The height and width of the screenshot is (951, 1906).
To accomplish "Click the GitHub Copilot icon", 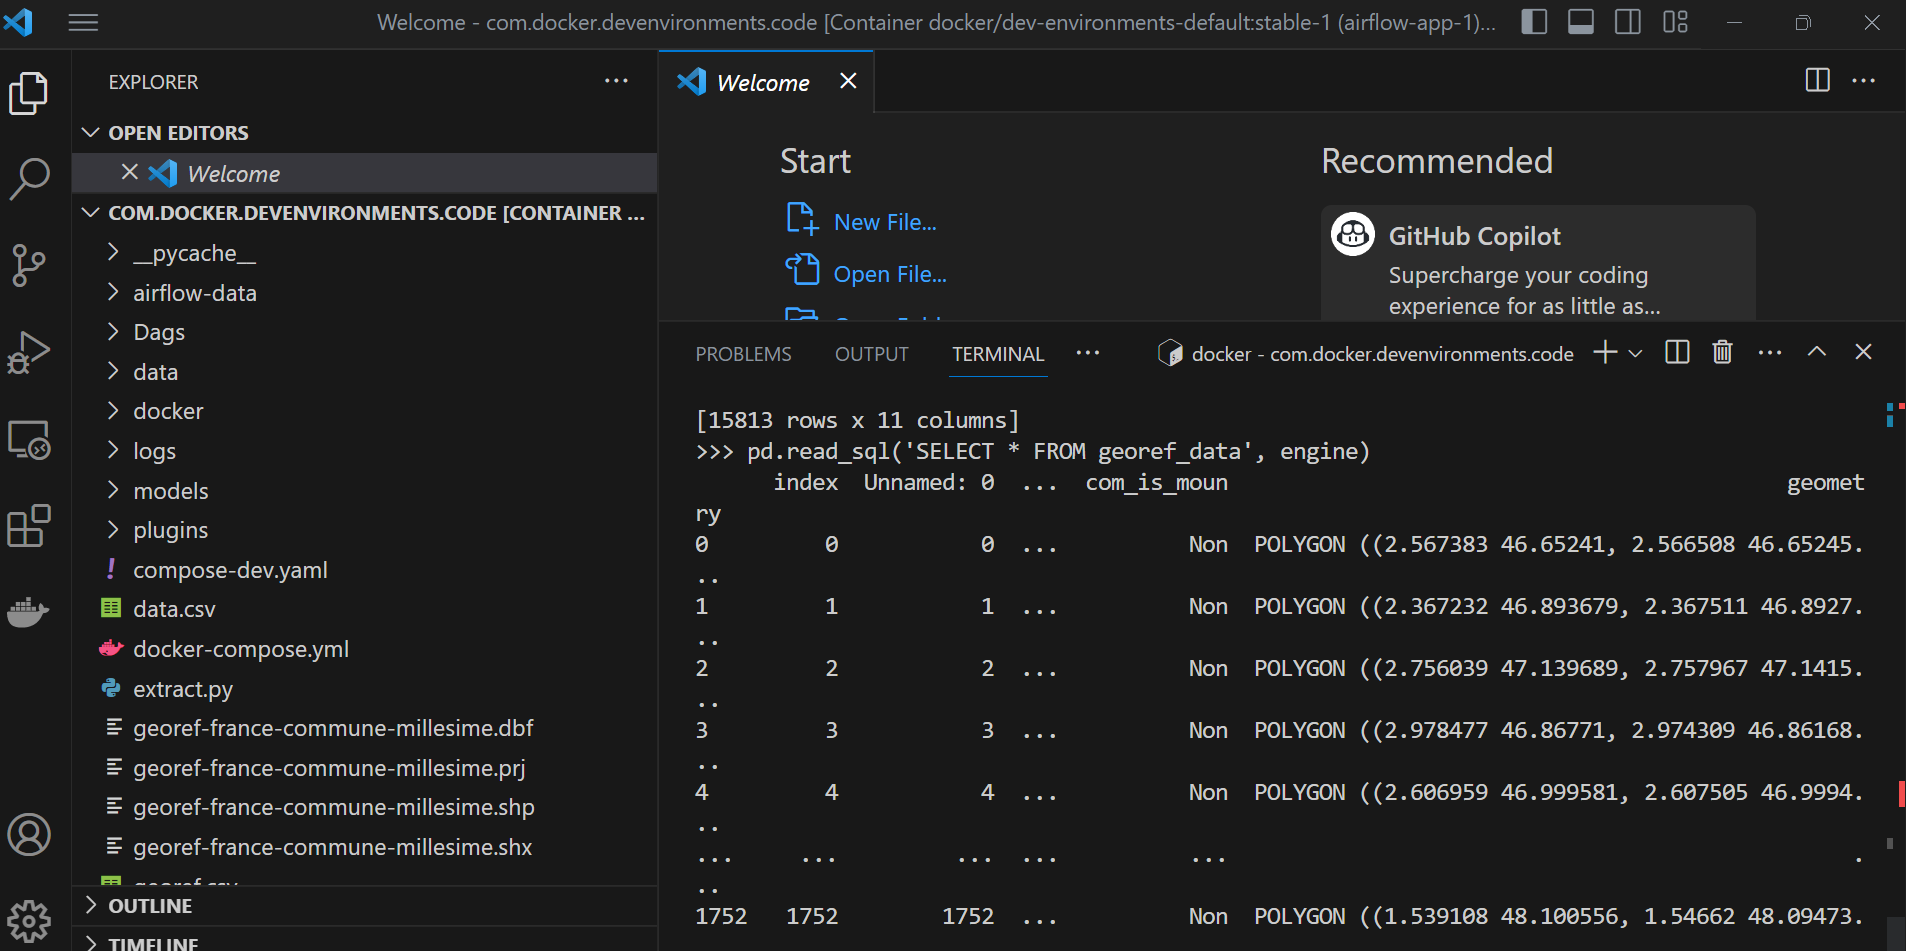I will 1353,235.
